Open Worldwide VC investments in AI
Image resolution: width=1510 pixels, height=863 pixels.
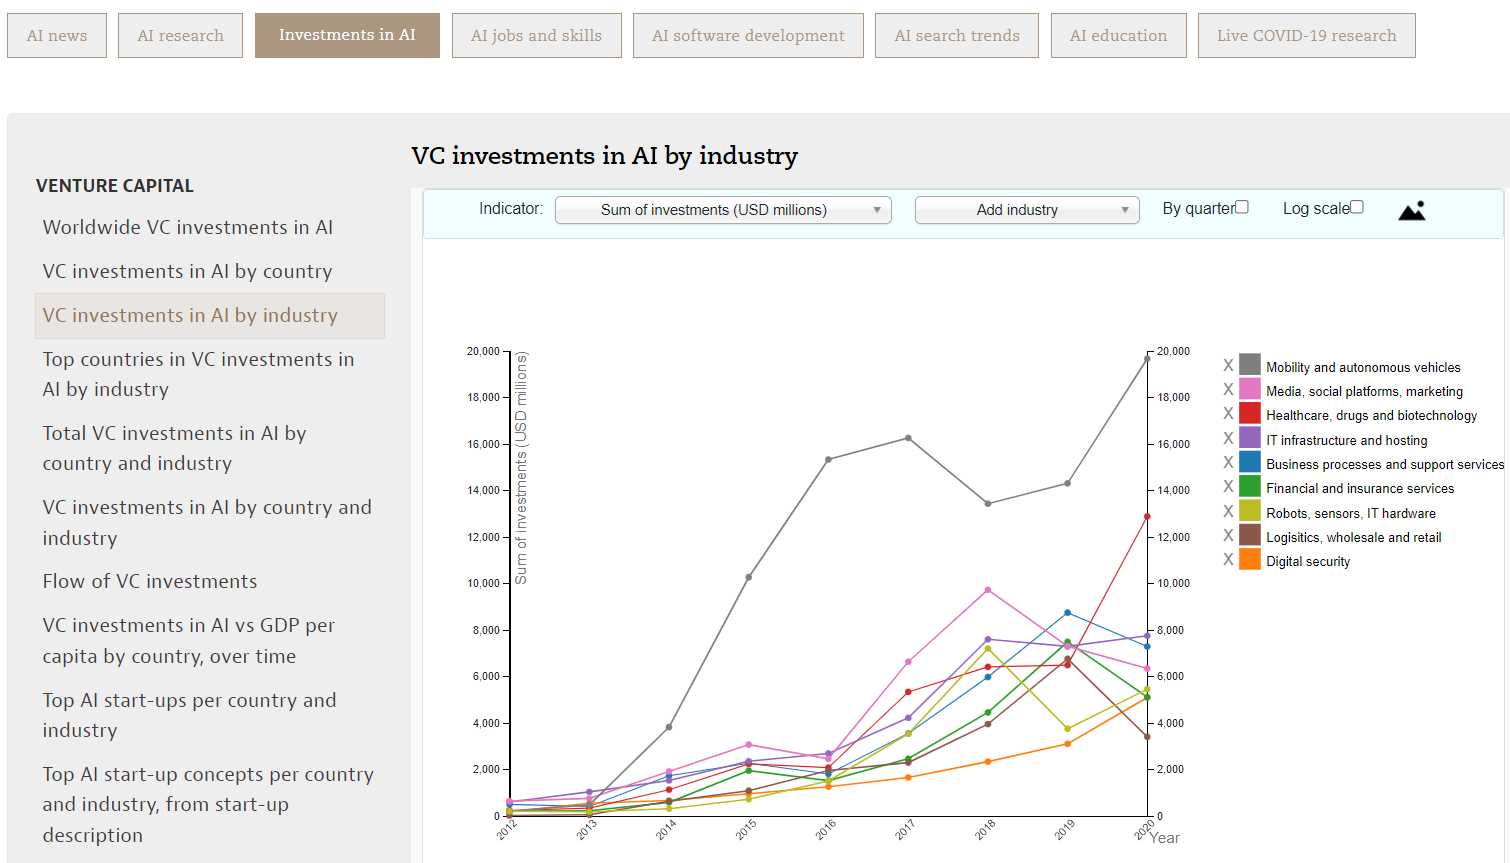pos(188,227)
